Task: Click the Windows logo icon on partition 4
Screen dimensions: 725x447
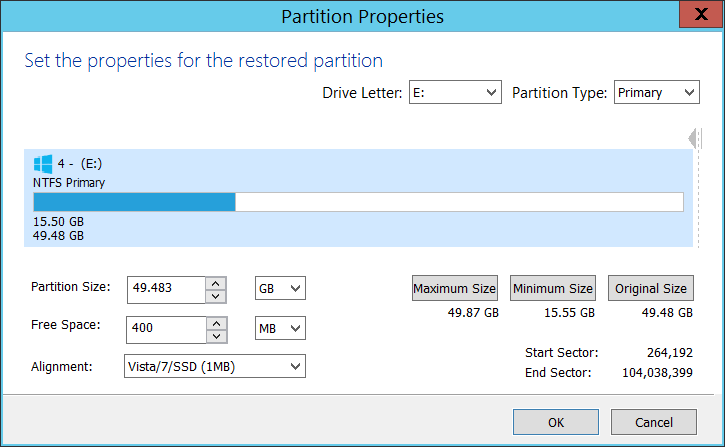Action: click(x=43, y=164)
